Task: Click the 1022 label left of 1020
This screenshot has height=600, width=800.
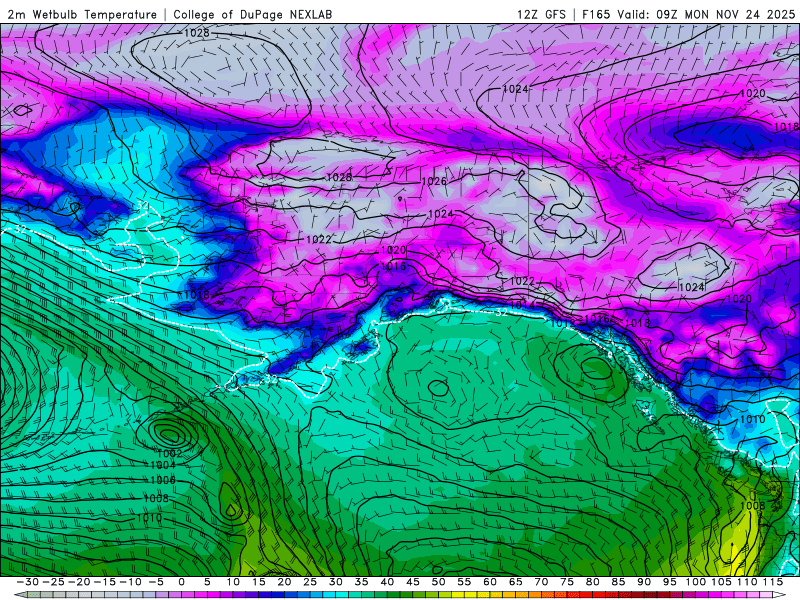Action: [319, 239]
